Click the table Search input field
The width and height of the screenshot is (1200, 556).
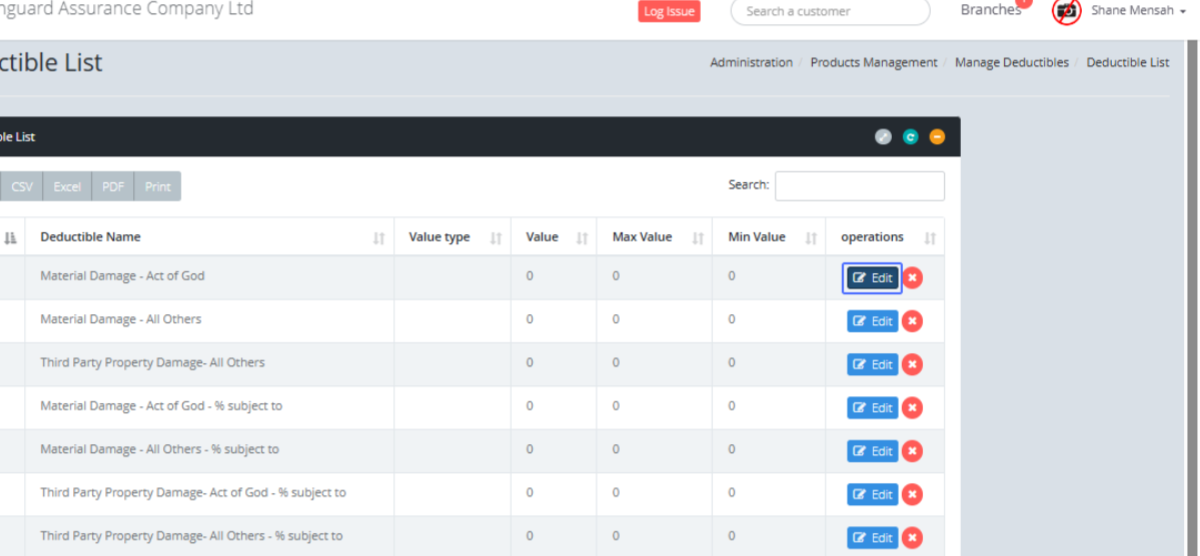click(x=859, y=186)
